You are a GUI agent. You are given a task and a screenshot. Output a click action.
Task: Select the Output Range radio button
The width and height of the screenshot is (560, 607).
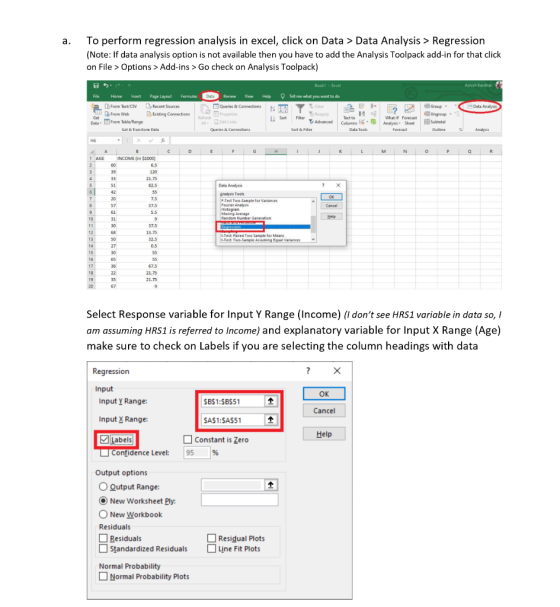point(103,487)
